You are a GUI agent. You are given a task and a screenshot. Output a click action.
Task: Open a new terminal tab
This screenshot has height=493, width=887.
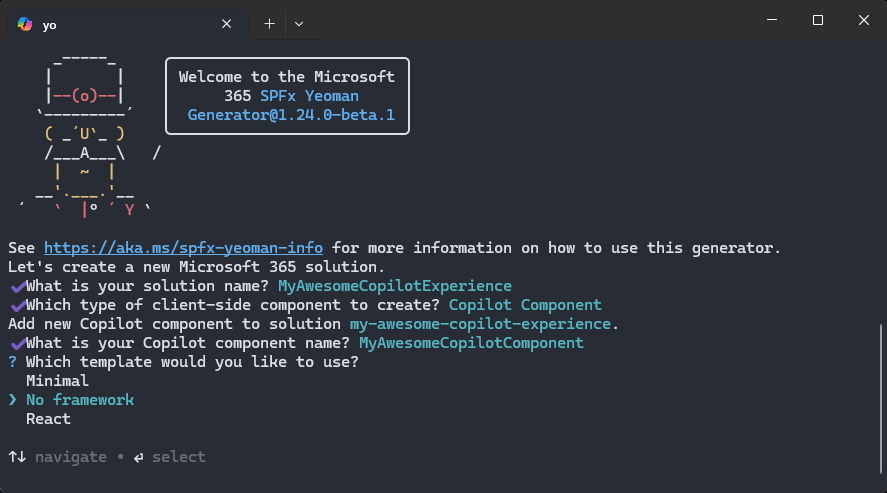point(269,24)
